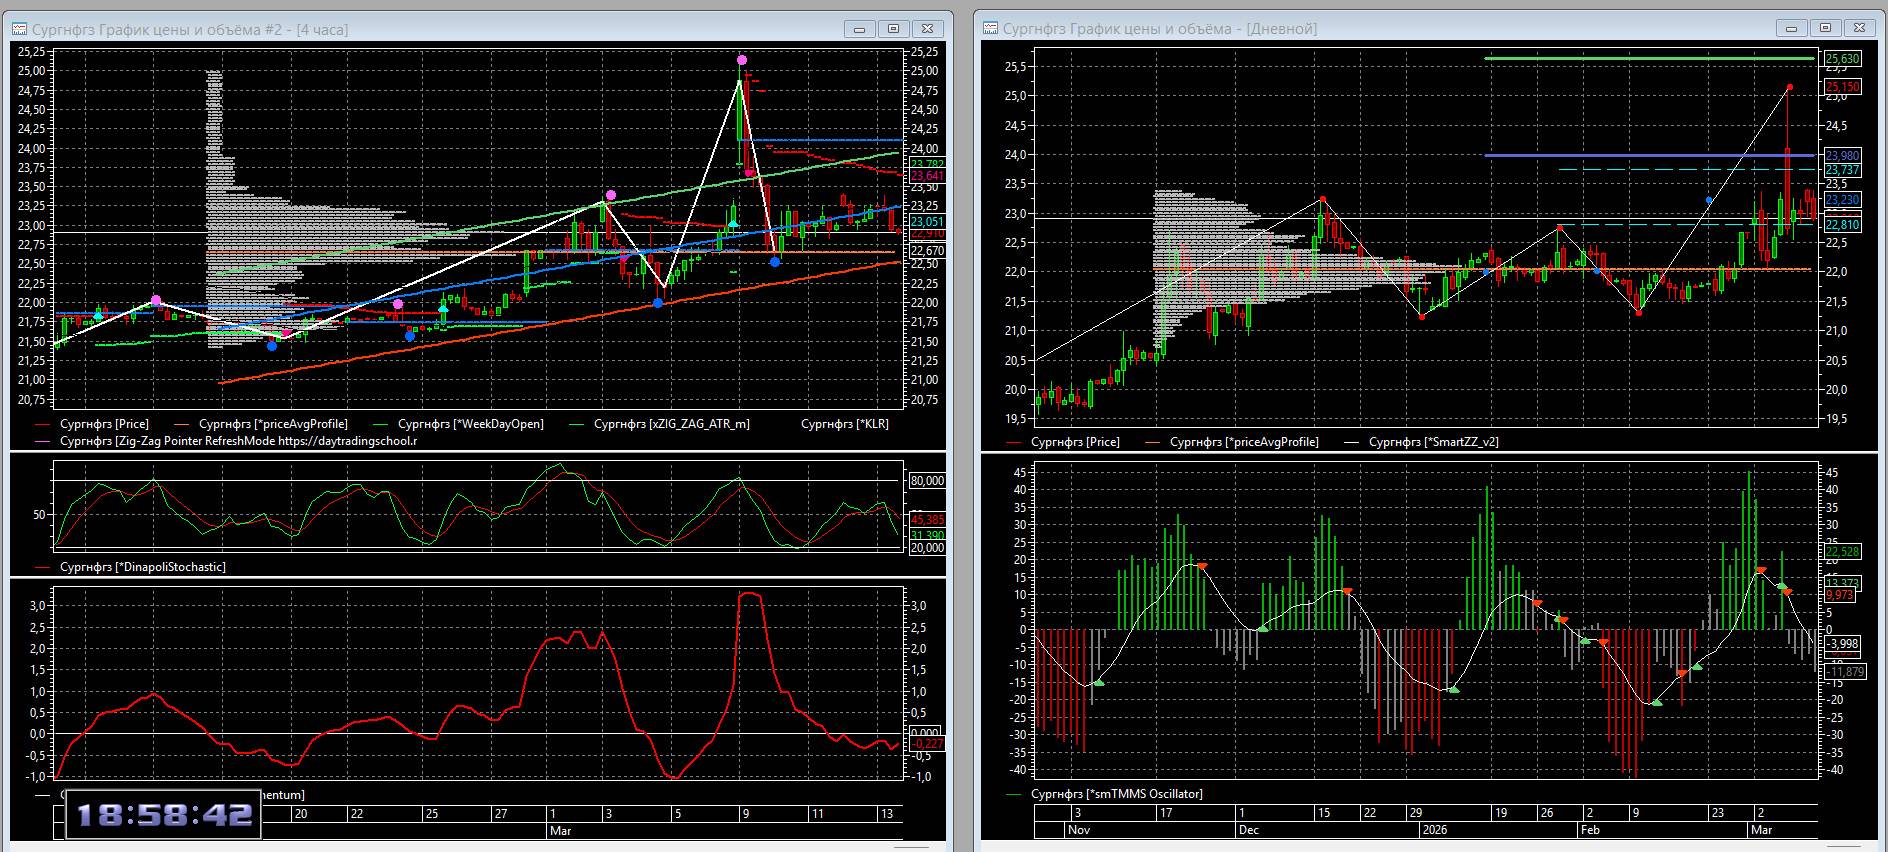This screenshot has height=852, width=1888.
Task: Click the chart icon in the 4-hour window title bar
Action: [x=20, y=29]
